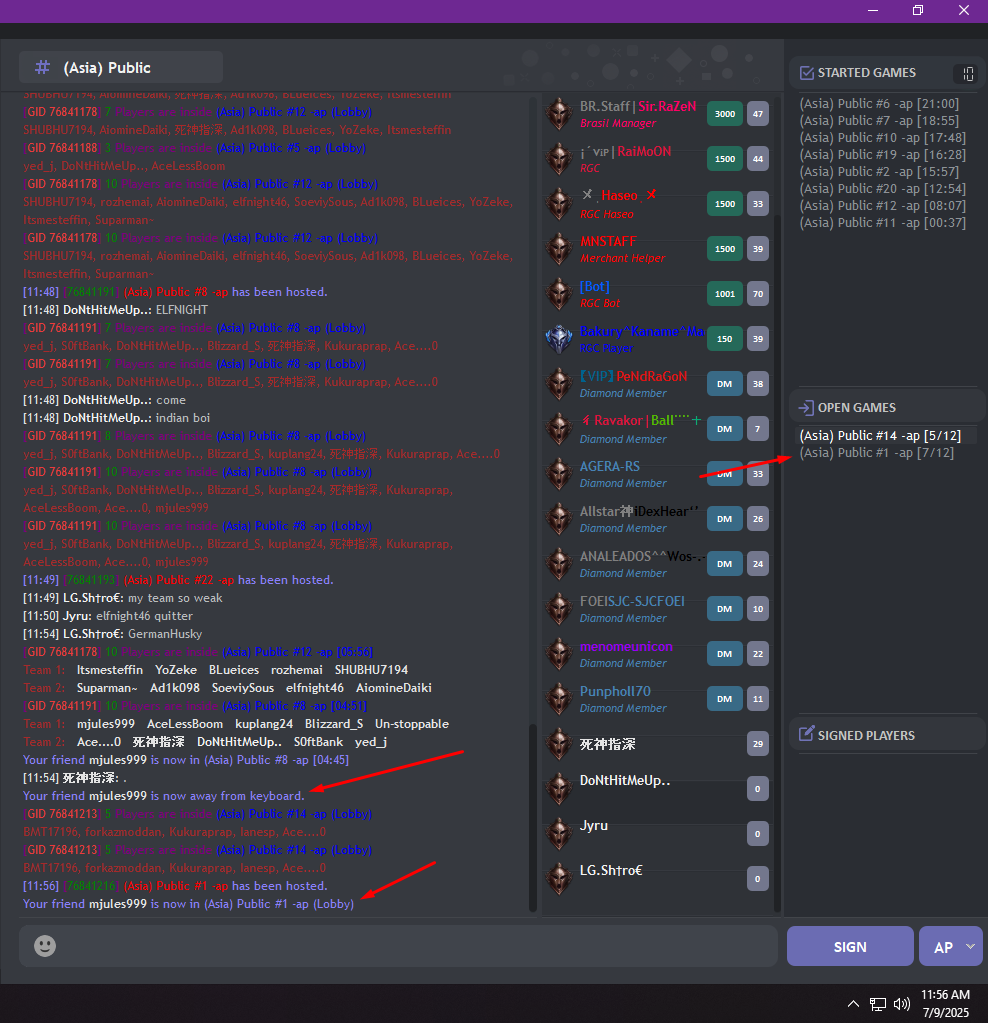Click the blue avatar of Bakury^Kaname^Ma
The image size is (988, 1023).
pyautogui.click(x=559, y=339)
